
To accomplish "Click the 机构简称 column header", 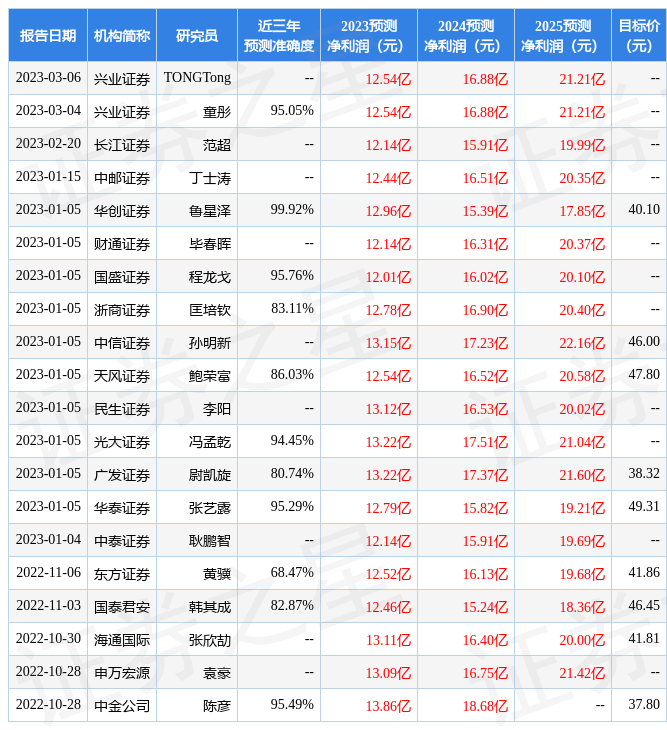I will tap(122, 35).
